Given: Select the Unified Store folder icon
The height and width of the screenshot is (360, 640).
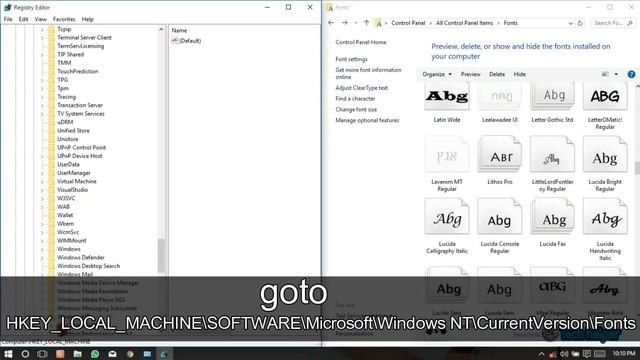Looking at the screenshot, I should 51,131.
